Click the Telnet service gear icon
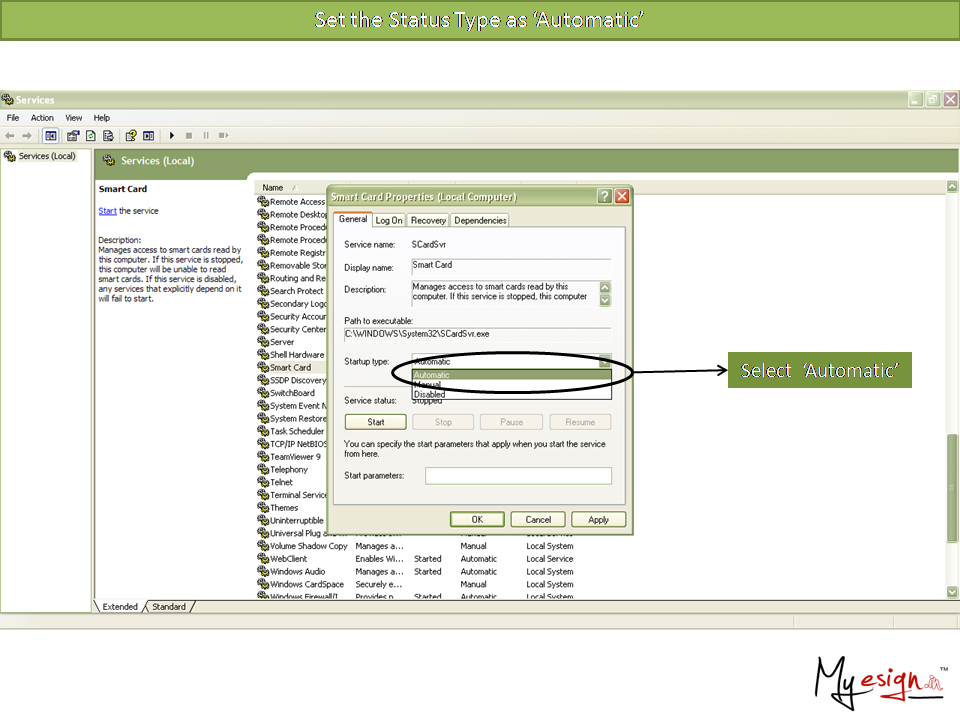Screen dimensions: 960x720 pos(263,482)
